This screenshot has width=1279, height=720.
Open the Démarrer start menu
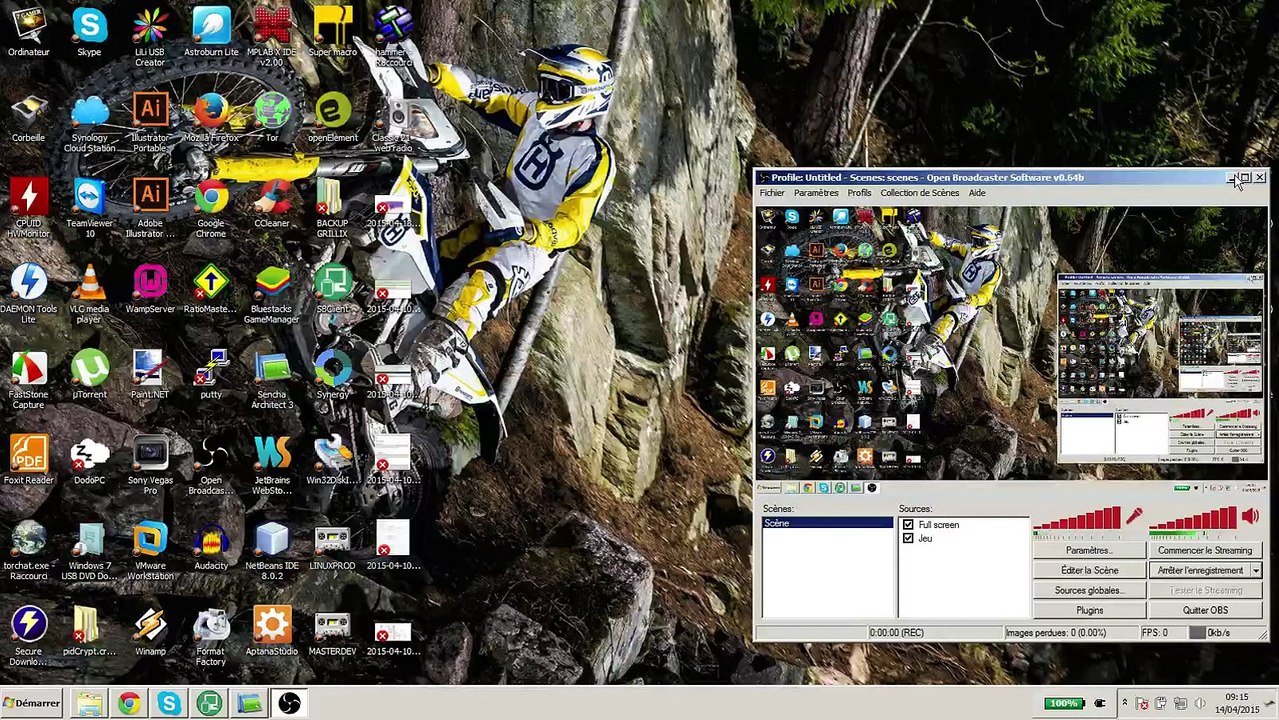(x=32, y=703)
